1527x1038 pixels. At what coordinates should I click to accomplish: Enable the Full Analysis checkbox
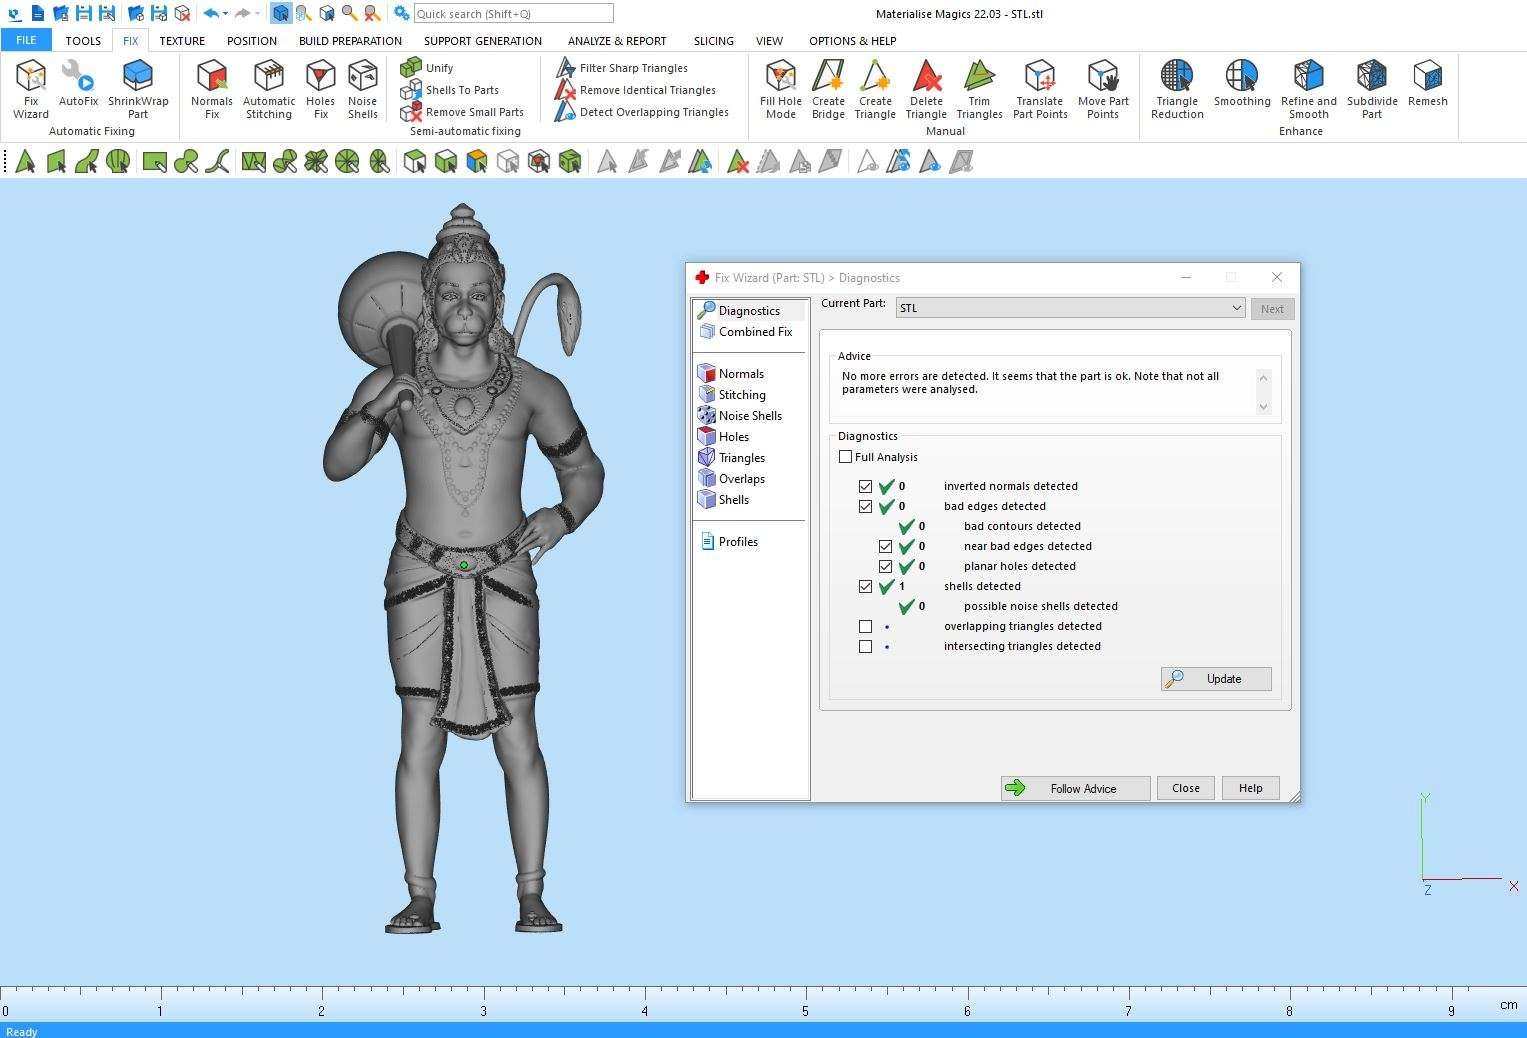pos(846,457)
